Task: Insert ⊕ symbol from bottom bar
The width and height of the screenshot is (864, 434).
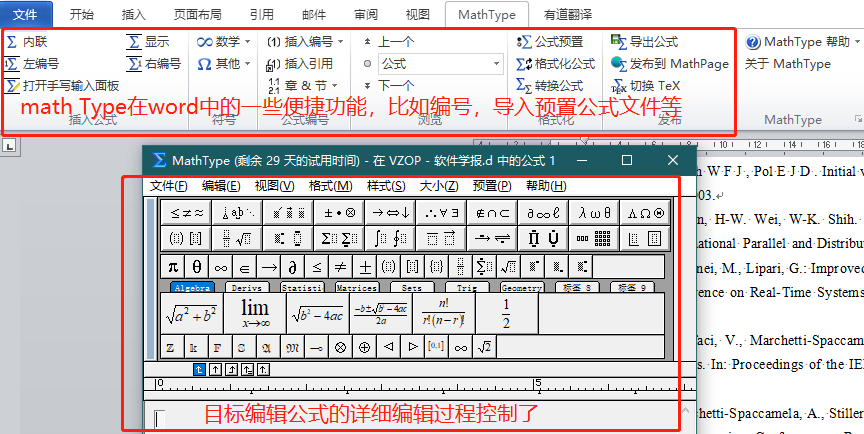Action: [x=365, y=348]
